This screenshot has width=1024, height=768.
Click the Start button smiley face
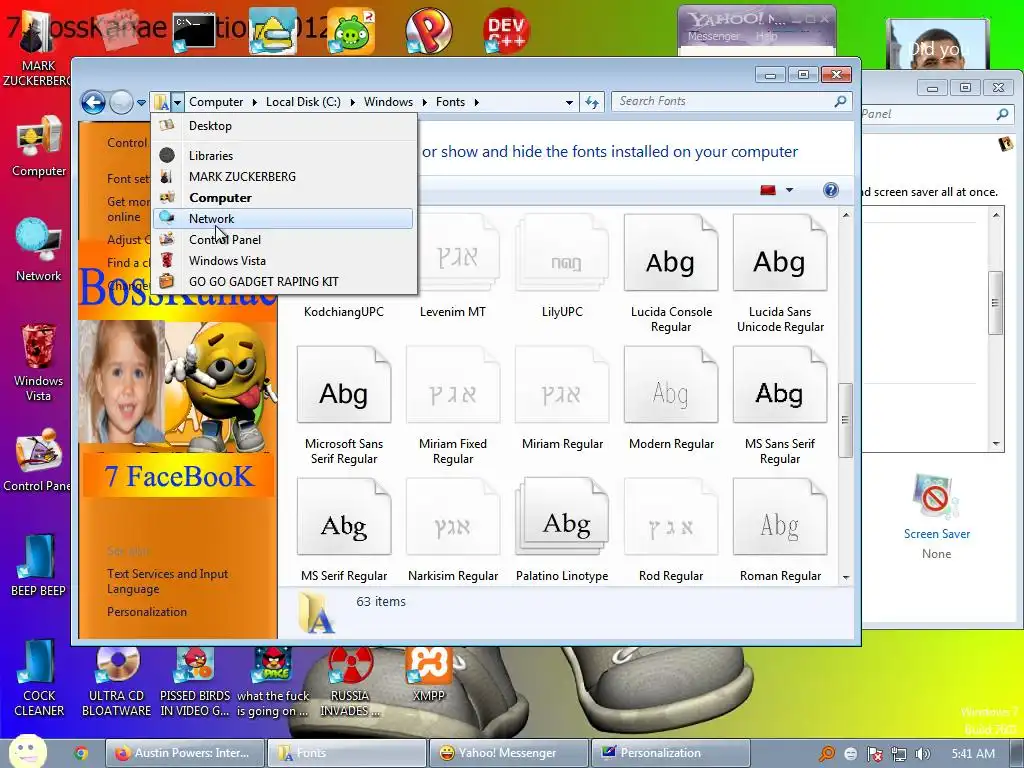click(x=27, y=751)
